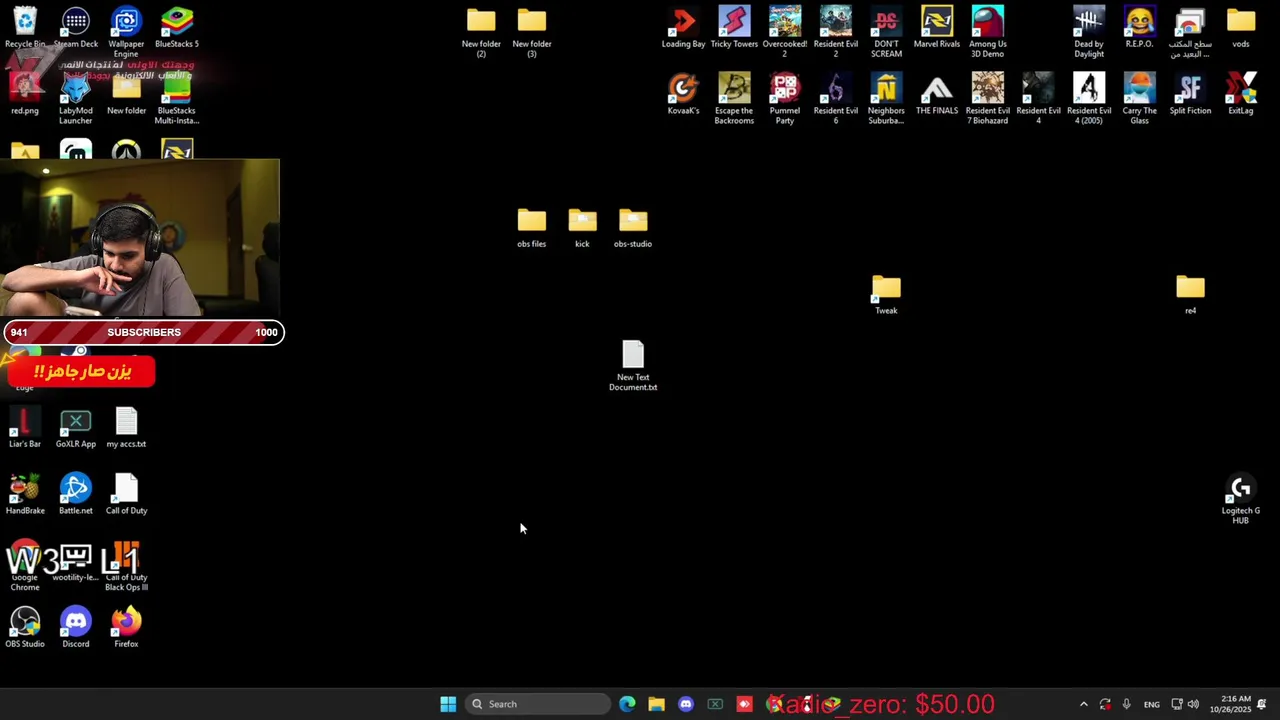This screenshot has height=720, width=1280.
Task: Open Dead by Daylight shortcut
Action: pyautogui.click(x=1089, y=31)
